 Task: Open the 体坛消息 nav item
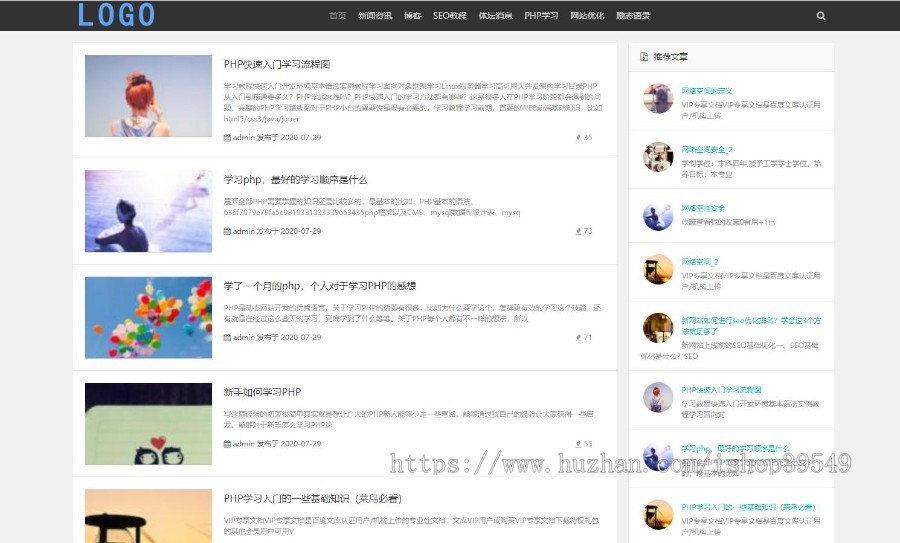[x=495, y=15]
